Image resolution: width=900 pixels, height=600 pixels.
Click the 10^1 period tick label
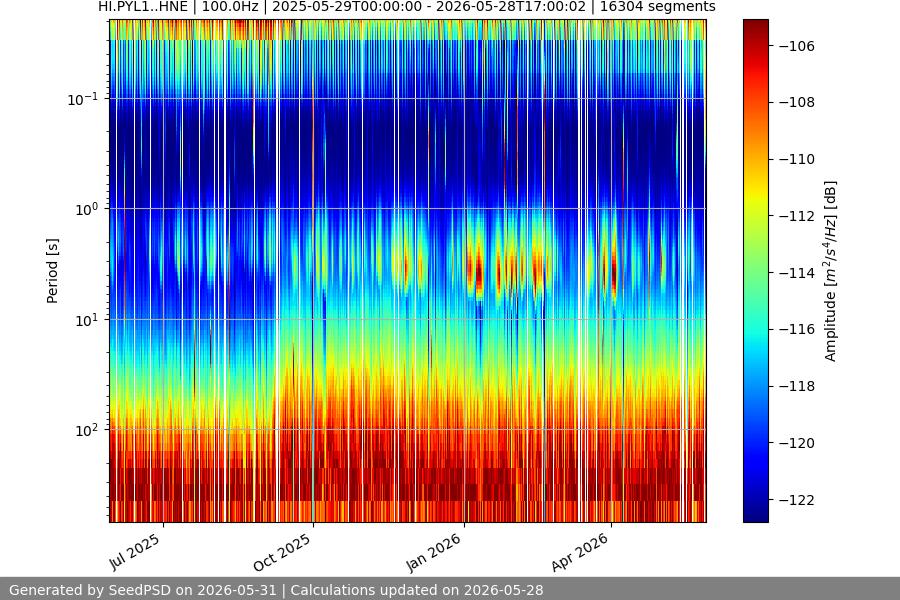[87, 320]
